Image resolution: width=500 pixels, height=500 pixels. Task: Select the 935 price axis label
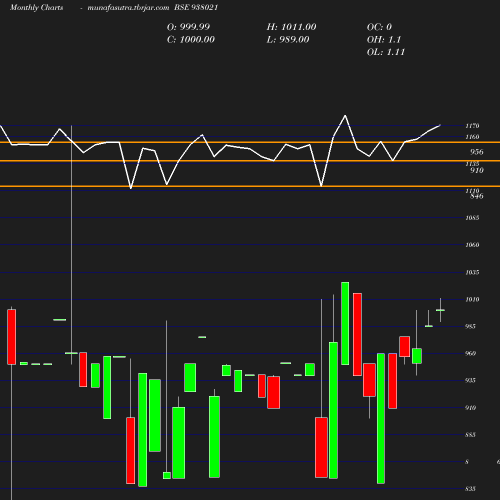[470, 380]
